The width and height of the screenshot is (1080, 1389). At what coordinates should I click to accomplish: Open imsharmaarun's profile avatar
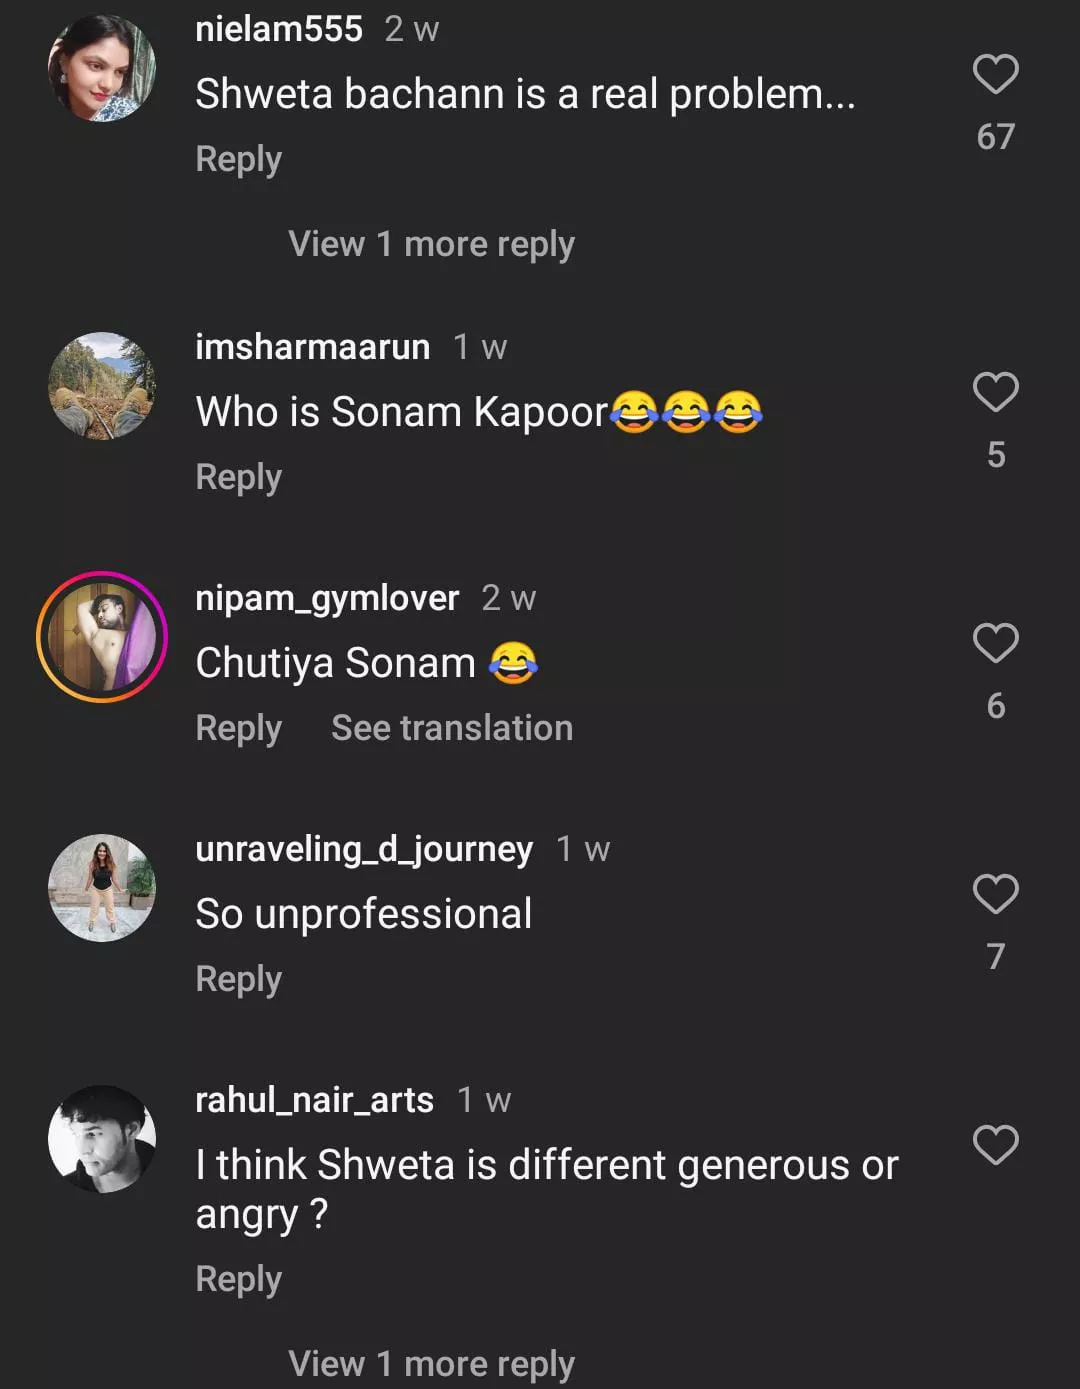point(102,386)
